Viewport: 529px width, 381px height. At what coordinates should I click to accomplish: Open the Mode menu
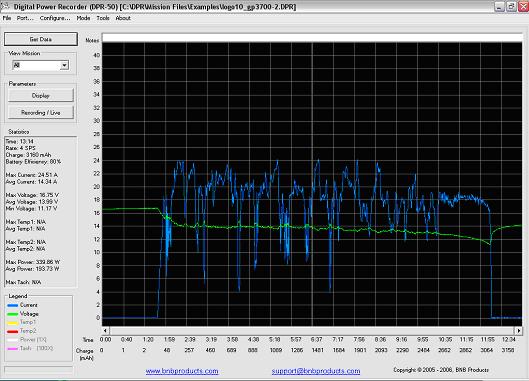point(83,18)
